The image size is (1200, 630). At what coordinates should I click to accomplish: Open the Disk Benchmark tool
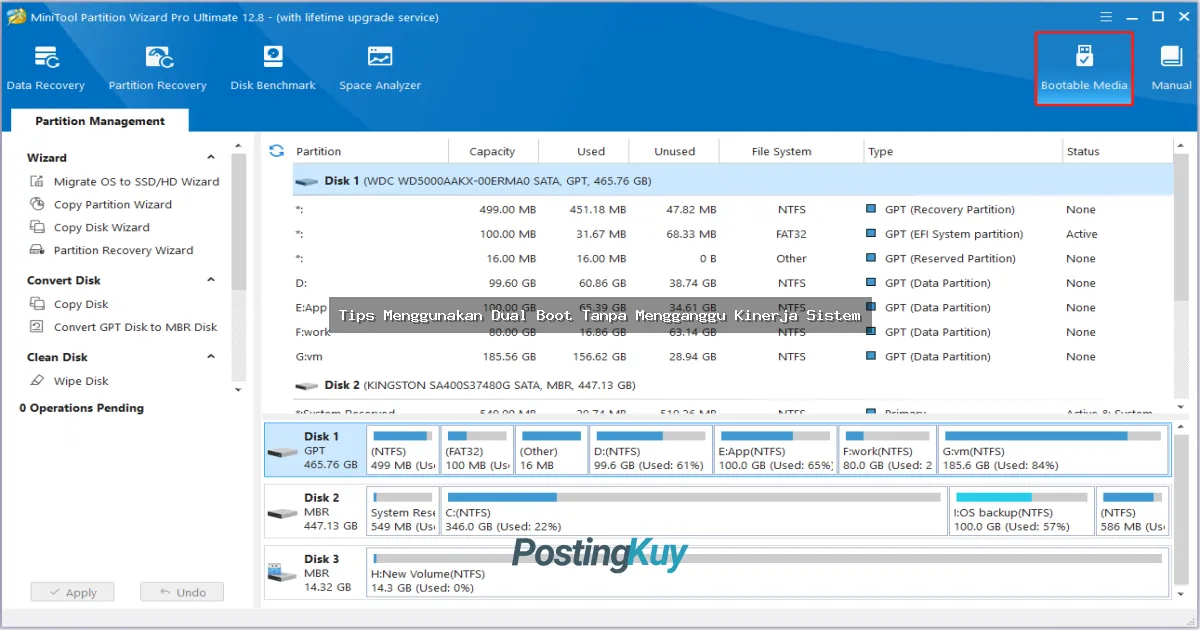click(273, 68)
